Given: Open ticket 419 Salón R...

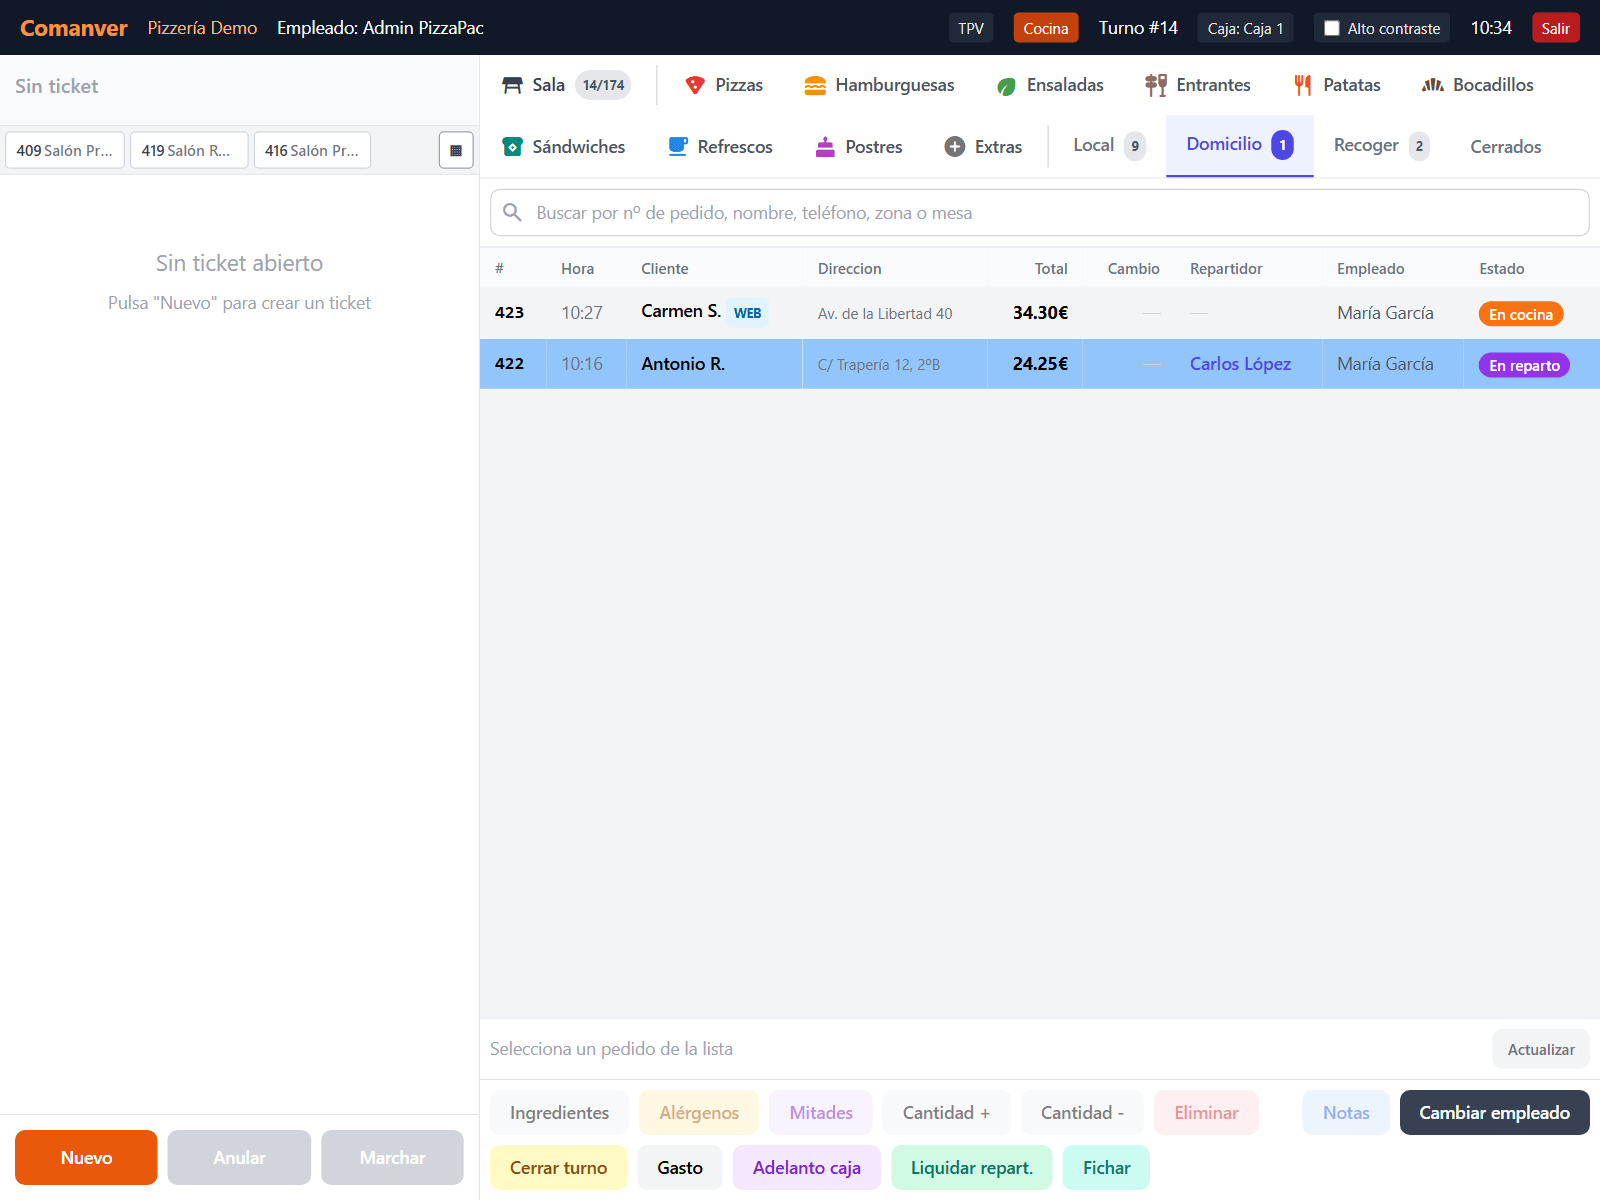Looking at the screenshot, I should tap(189, 150).
